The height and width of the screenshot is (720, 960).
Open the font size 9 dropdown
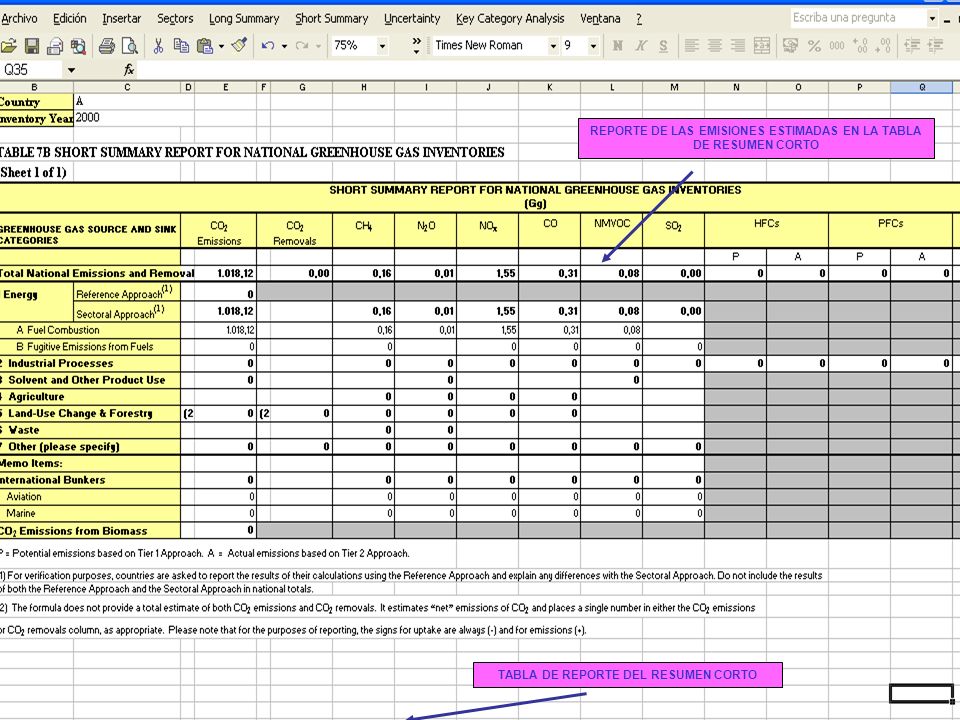pos(593,45)
